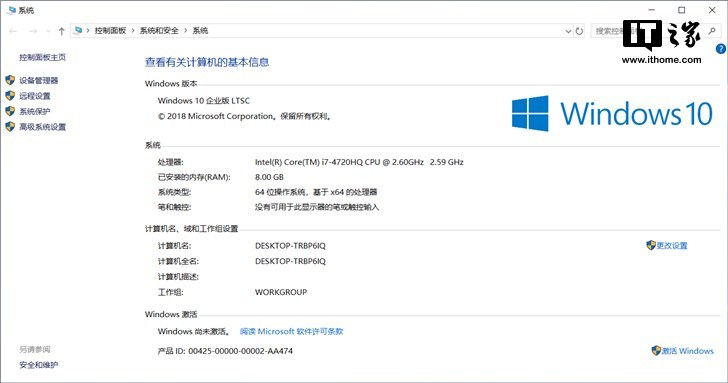
Task: Click the magnifier search icon
Action: tap(712, 31)
